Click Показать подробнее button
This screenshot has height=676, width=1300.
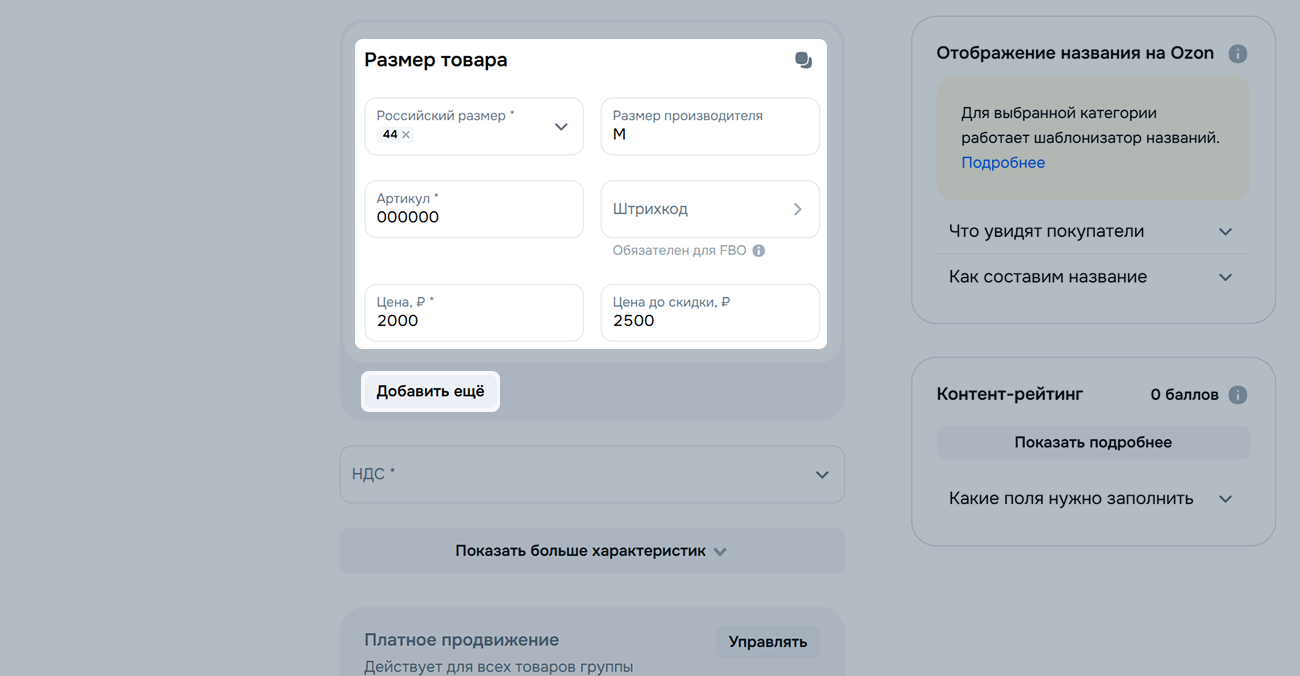pos(1092,442)
